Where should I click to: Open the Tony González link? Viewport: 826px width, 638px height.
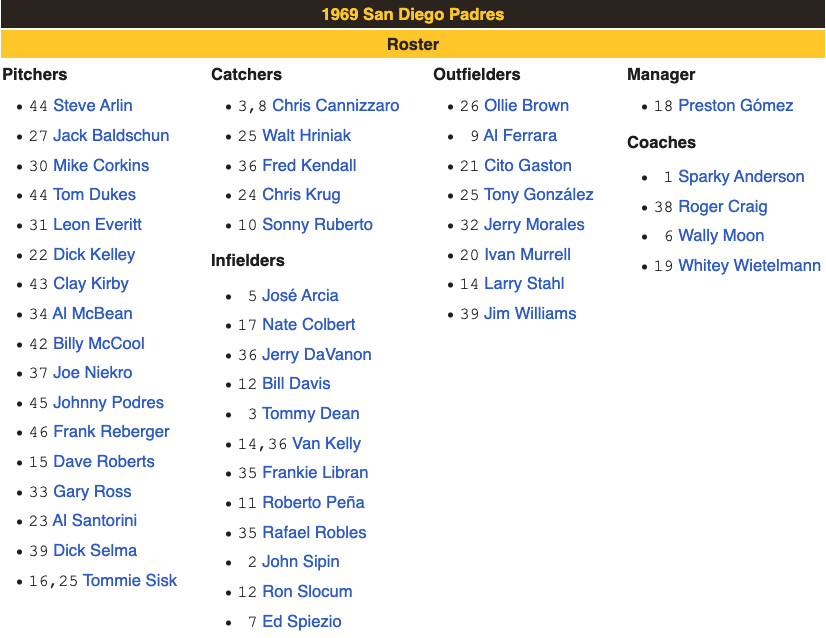click(x=539, y=194)
